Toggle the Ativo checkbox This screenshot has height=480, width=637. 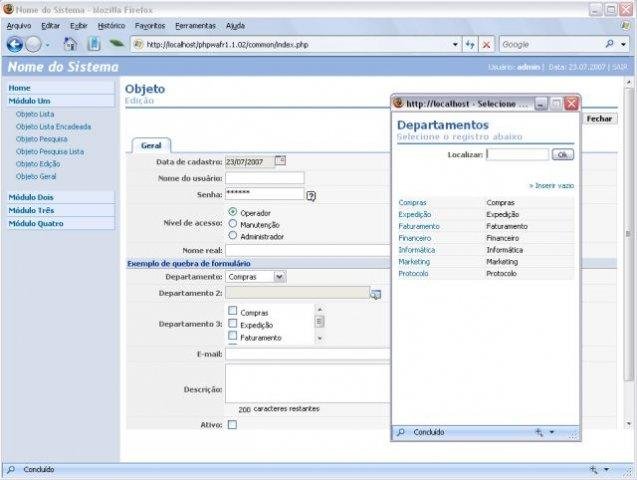(x=232, y=425)
